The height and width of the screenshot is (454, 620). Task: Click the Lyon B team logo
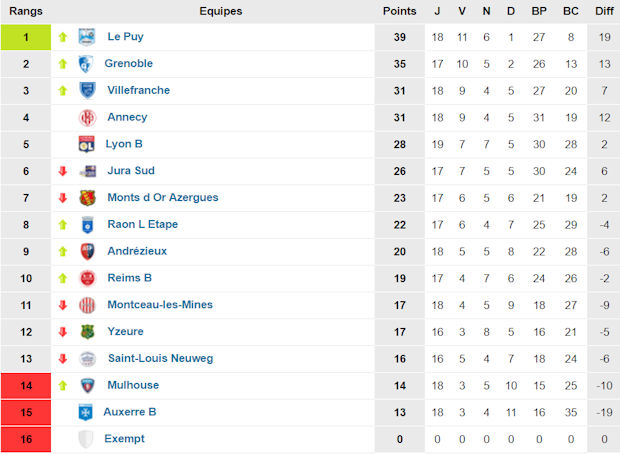[87, 144]
